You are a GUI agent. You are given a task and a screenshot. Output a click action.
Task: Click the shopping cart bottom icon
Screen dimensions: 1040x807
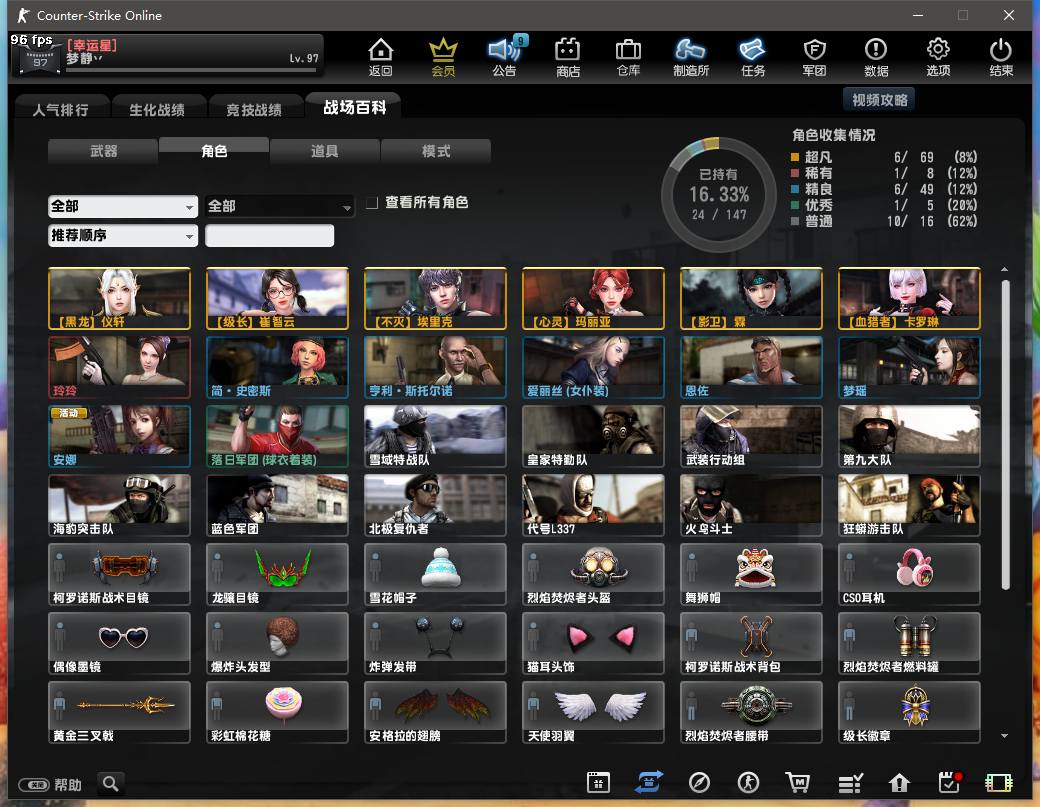pyautogui.click(x=798, y=782)
